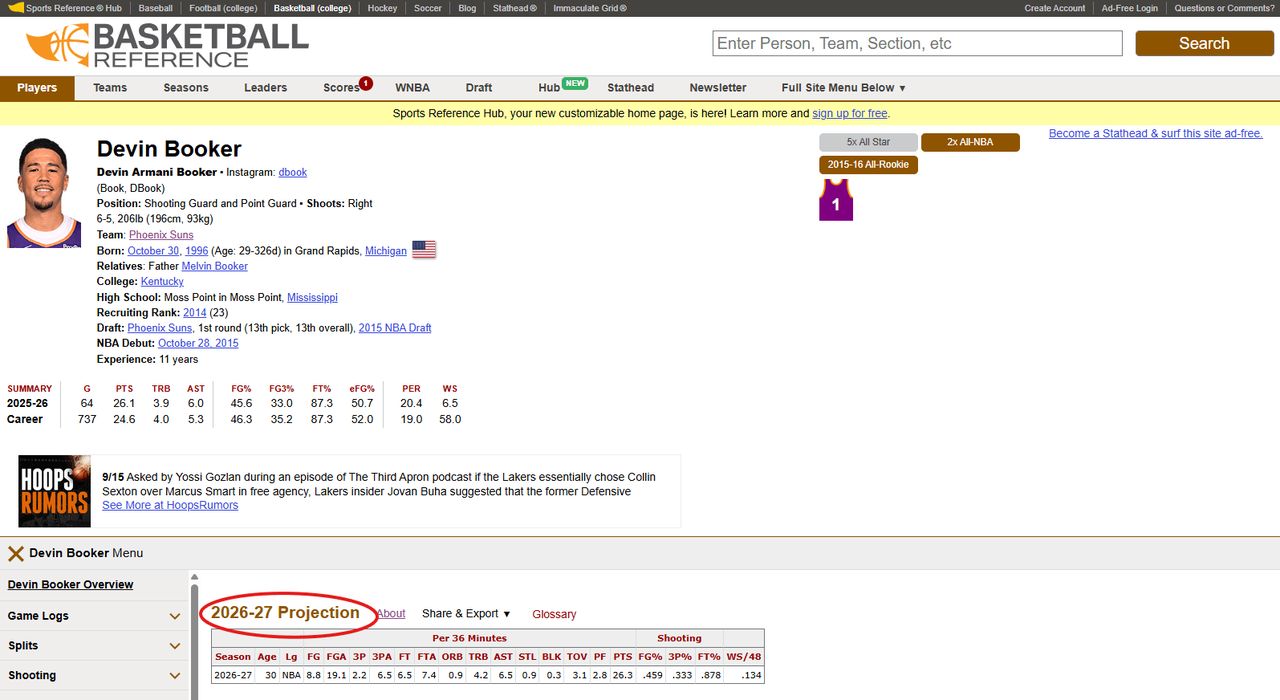The height and width of the screenshot is (700, 1280).
Task: Open the 2014 recruiting rank link
Action: click(194, 313)
